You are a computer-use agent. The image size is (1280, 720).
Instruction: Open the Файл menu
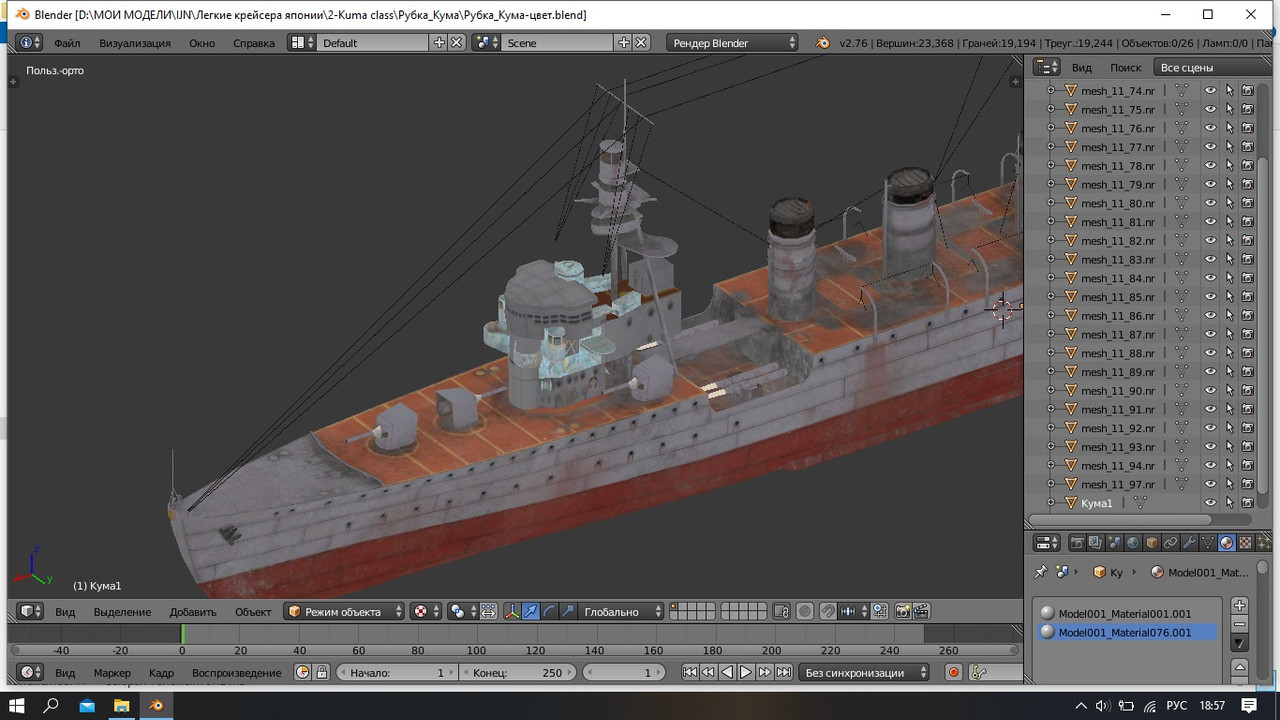point(67,43)
